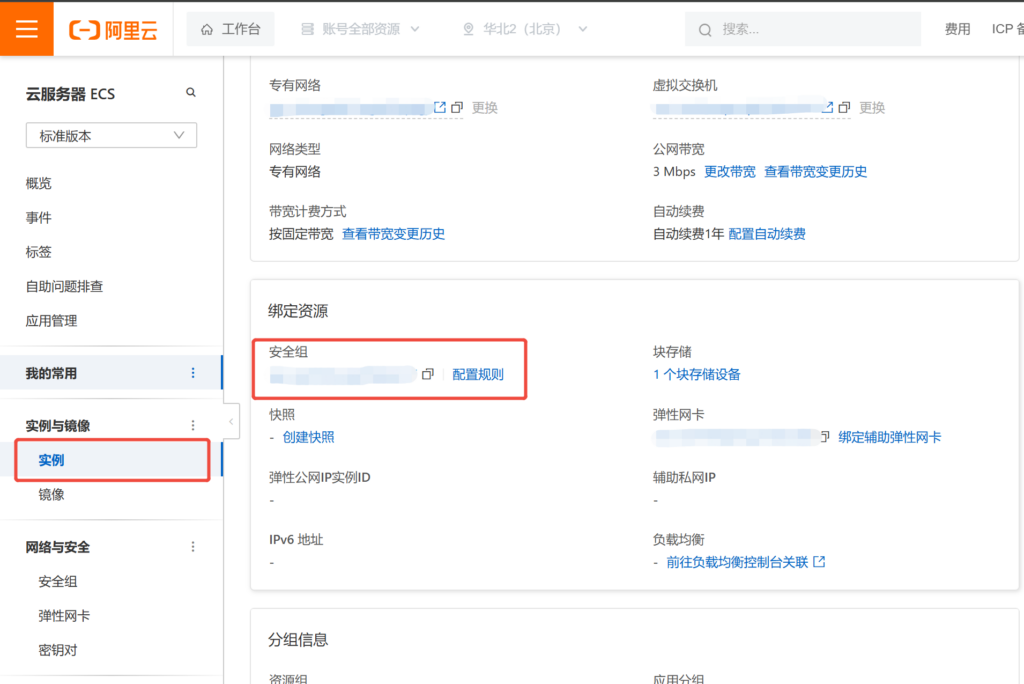Click the three-dot menu next to 实例与镜像
The width and height of the screenshot is (1024, 684).
[193, 425]
